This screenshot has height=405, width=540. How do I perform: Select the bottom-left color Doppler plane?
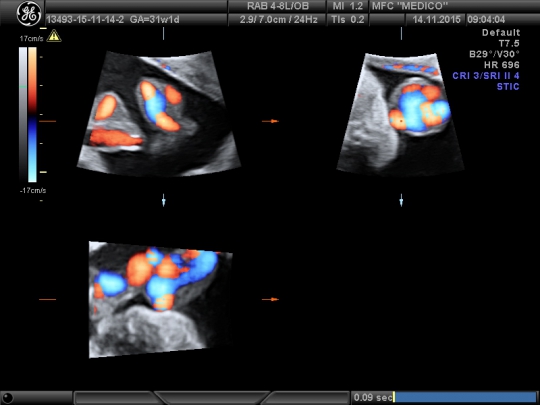[160, 300]
